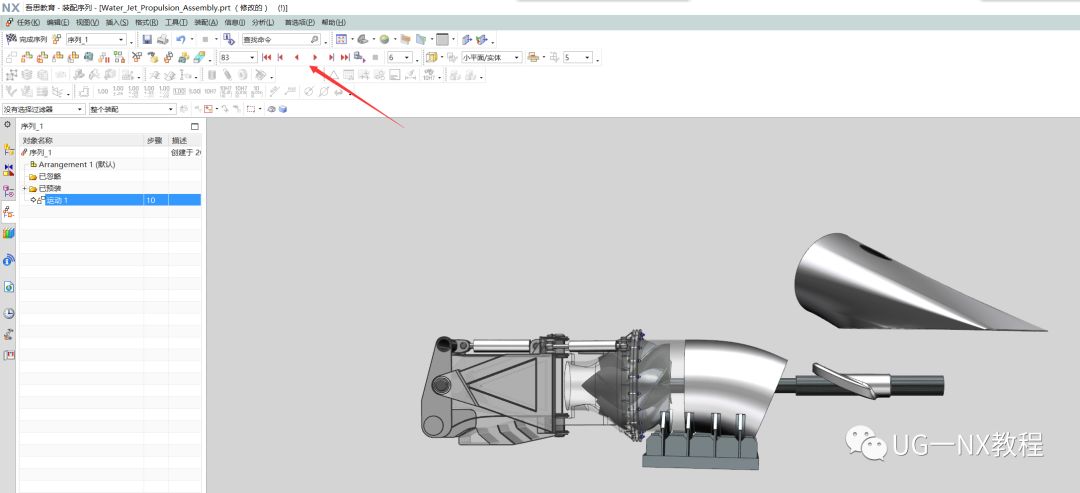Click the Disassemble Together icon
This screenshot has width=1080, height=493.
(x=73, y=57)
